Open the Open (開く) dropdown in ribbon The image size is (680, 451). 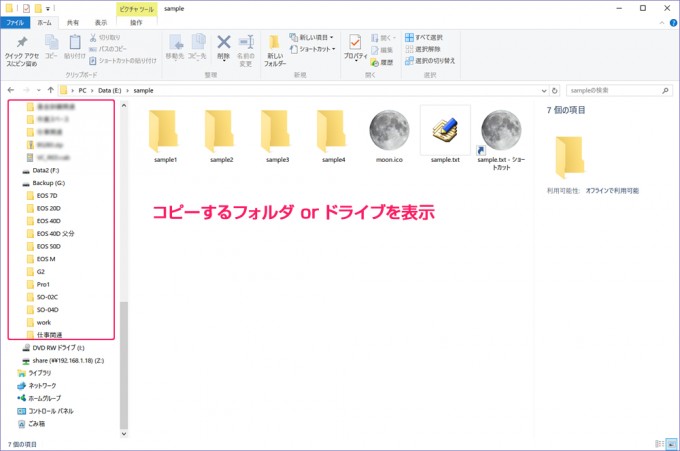383,38
